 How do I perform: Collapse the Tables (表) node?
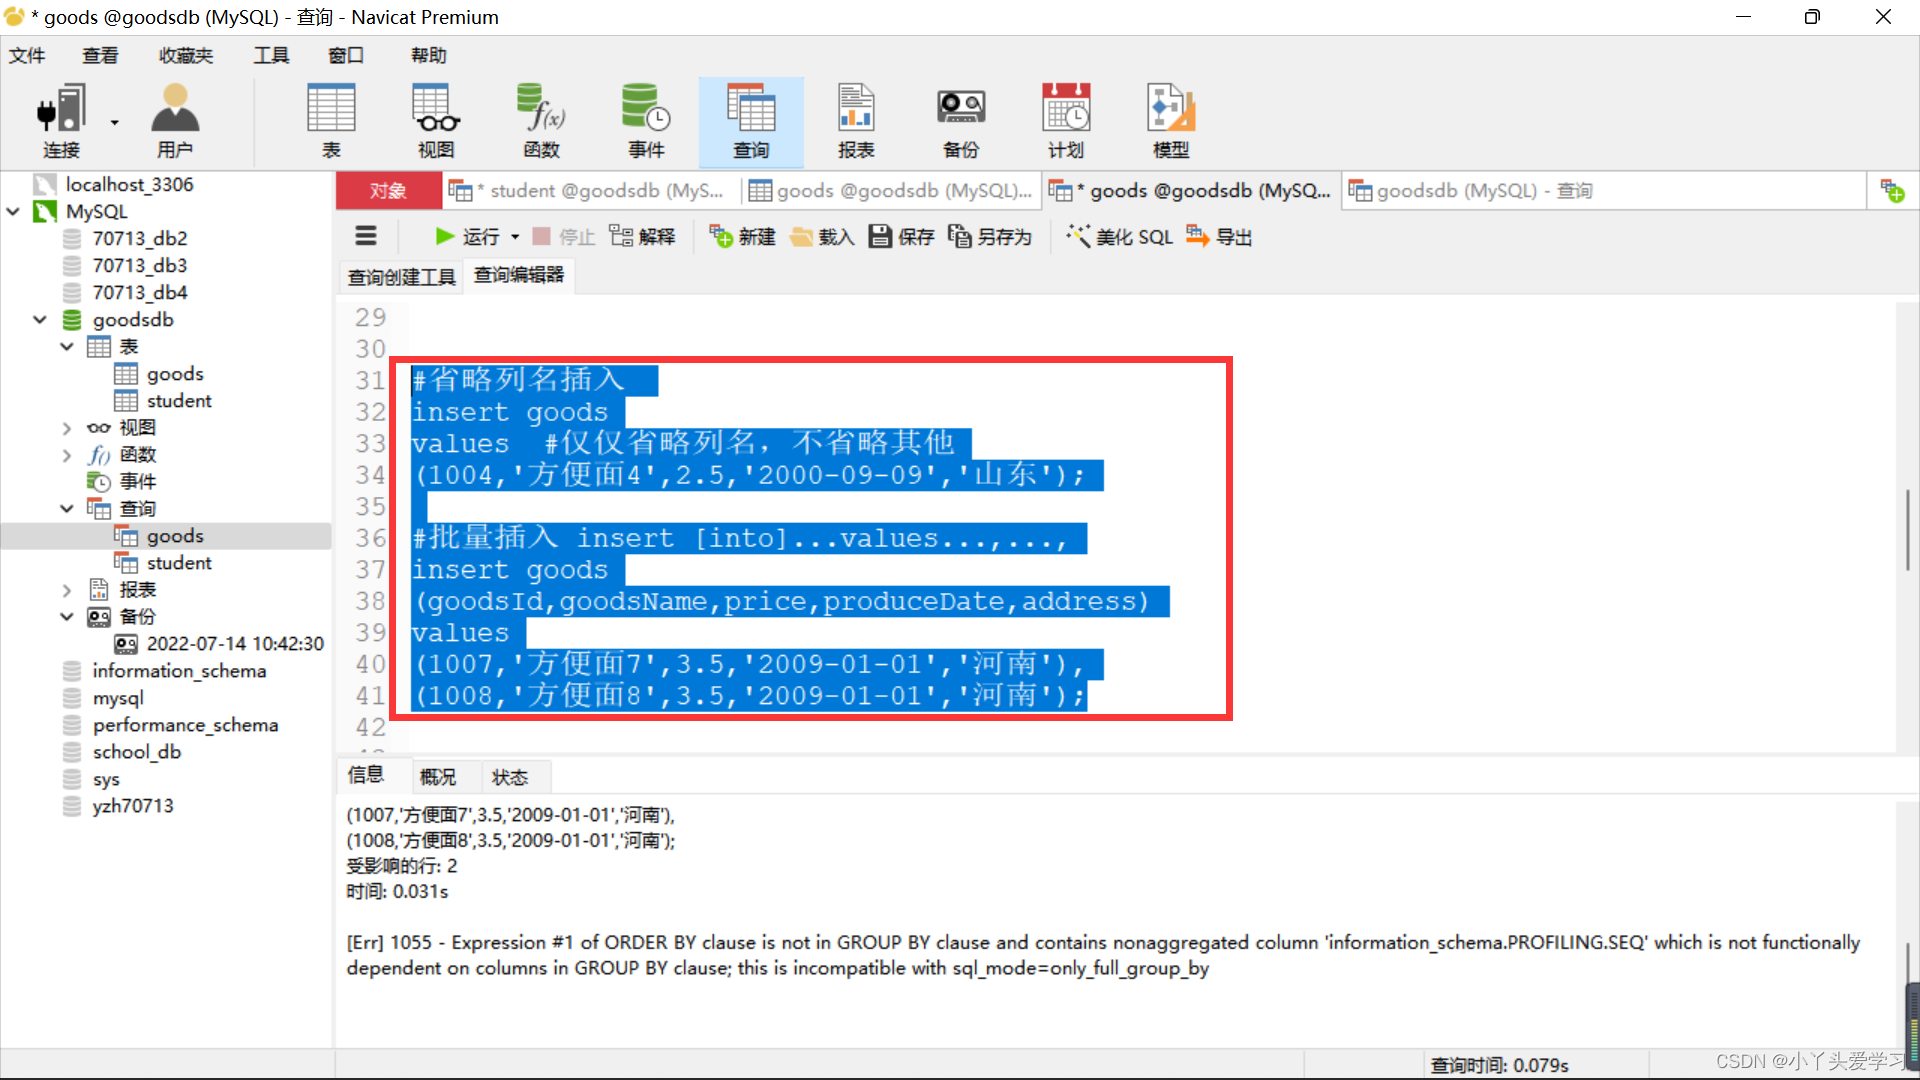[67, 346]
